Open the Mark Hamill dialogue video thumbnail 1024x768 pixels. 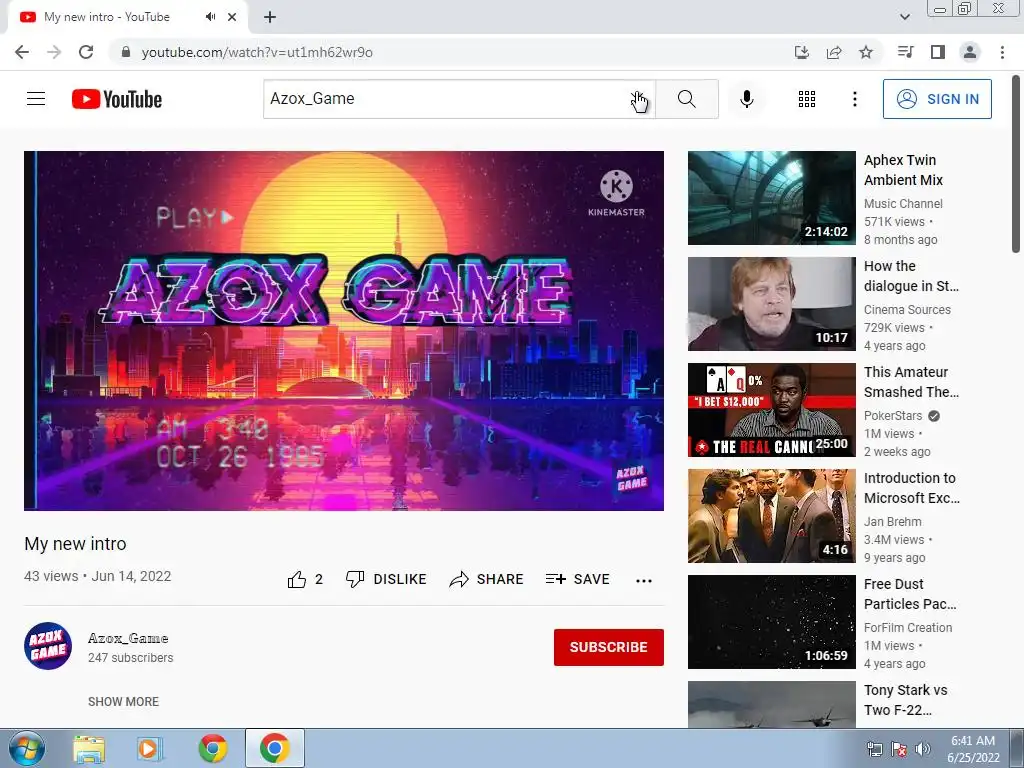click(771, 304)
